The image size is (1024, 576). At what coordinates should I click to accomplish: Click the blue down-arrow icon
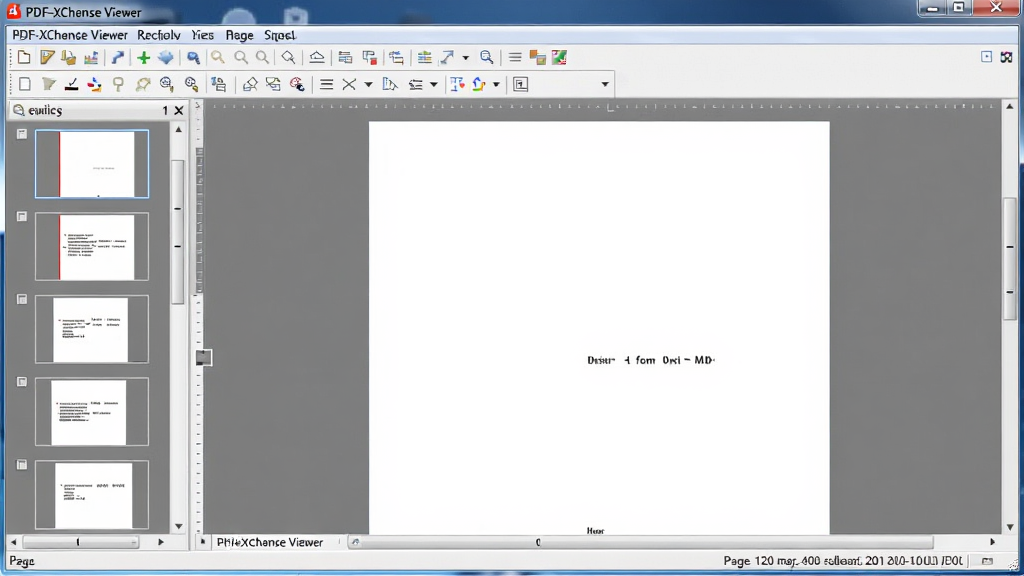point(166,57)
